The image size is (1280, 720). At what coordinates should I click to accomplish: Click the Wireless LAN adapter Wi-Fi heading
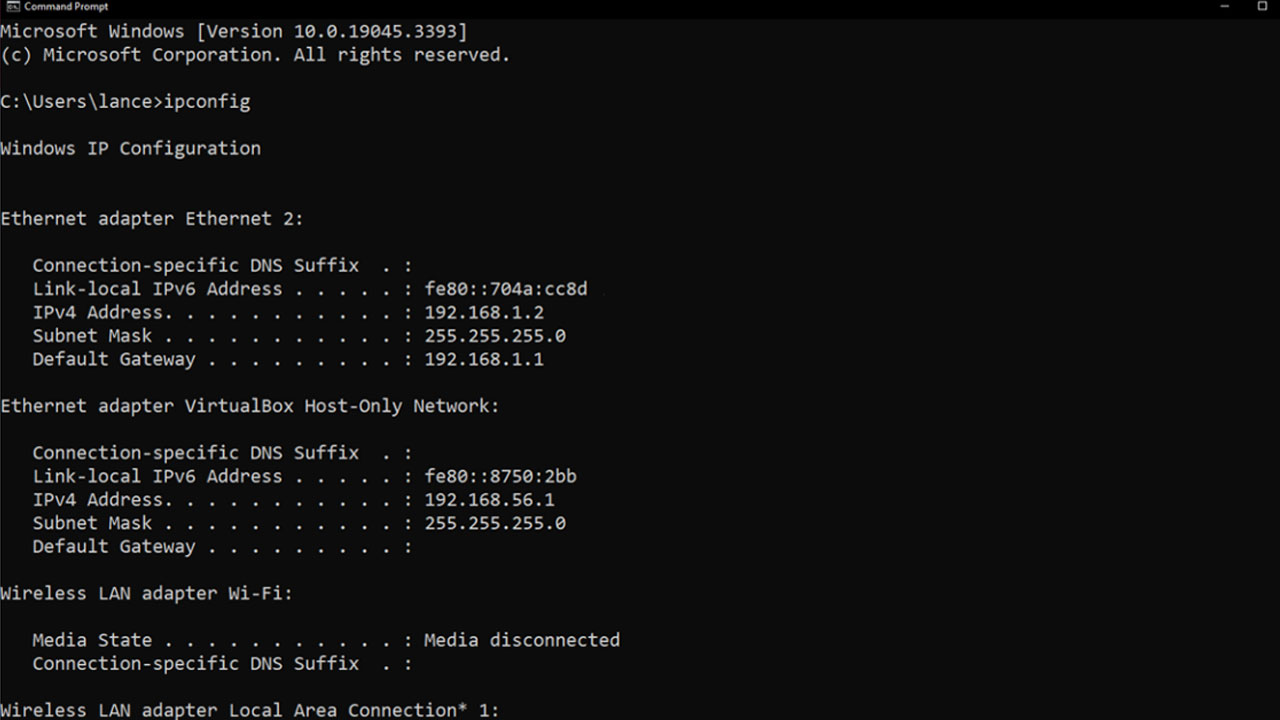(x=146, y=593)
